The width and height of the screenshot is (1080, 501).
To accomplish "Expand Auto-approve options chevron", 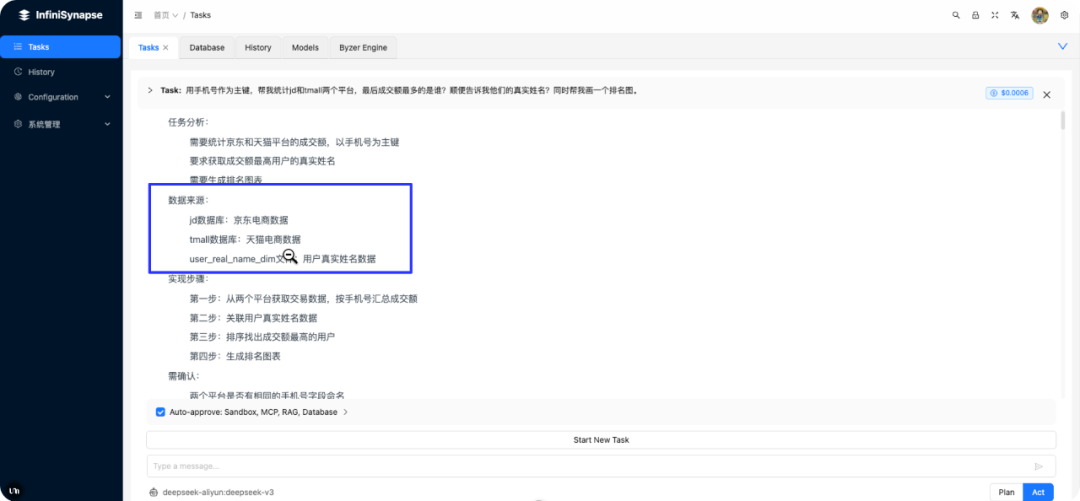I will point(345,412).
